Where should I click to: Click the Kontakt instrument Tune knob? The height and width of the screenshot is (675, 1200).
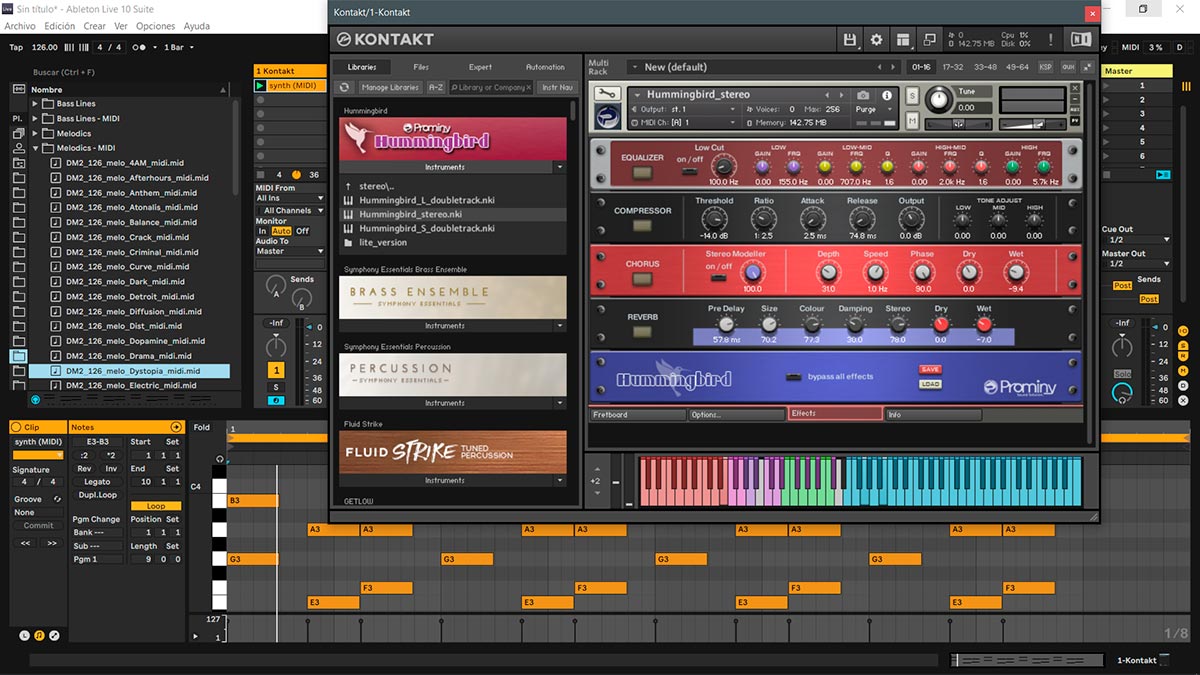tap(939, 99)
